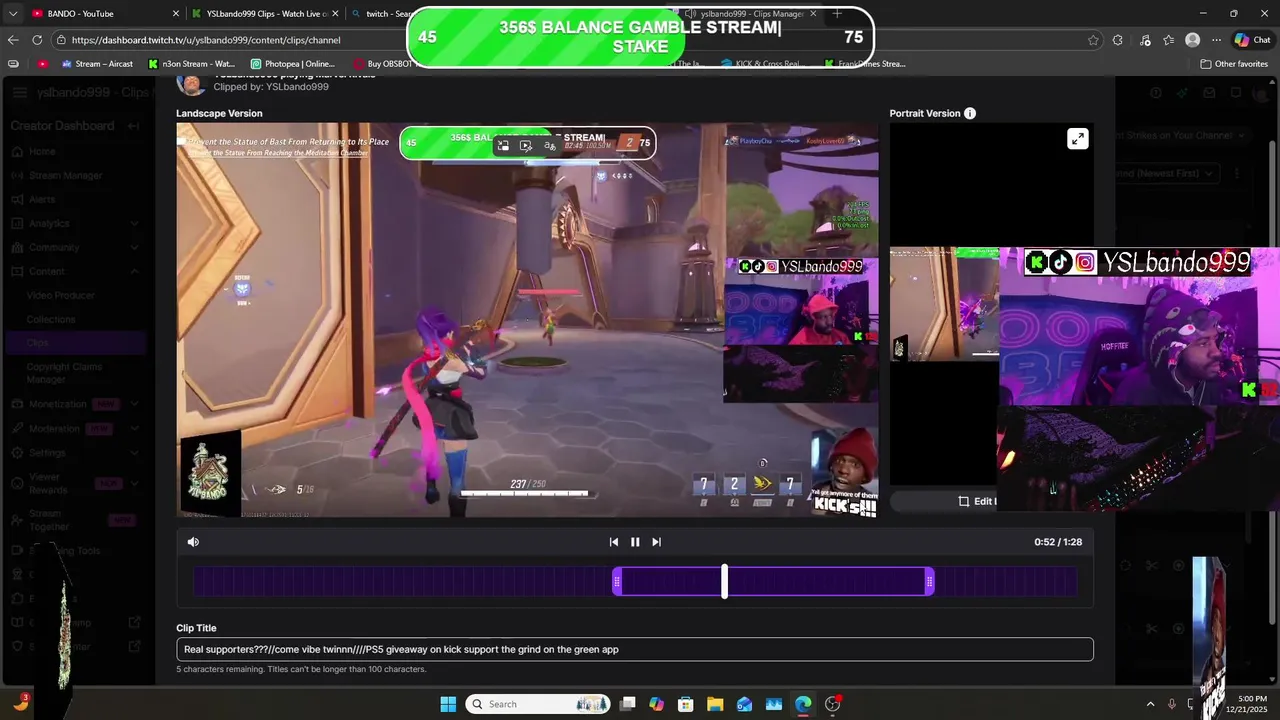
Task: Open the browser profile avatar
Action: [x=1192, y=40]
